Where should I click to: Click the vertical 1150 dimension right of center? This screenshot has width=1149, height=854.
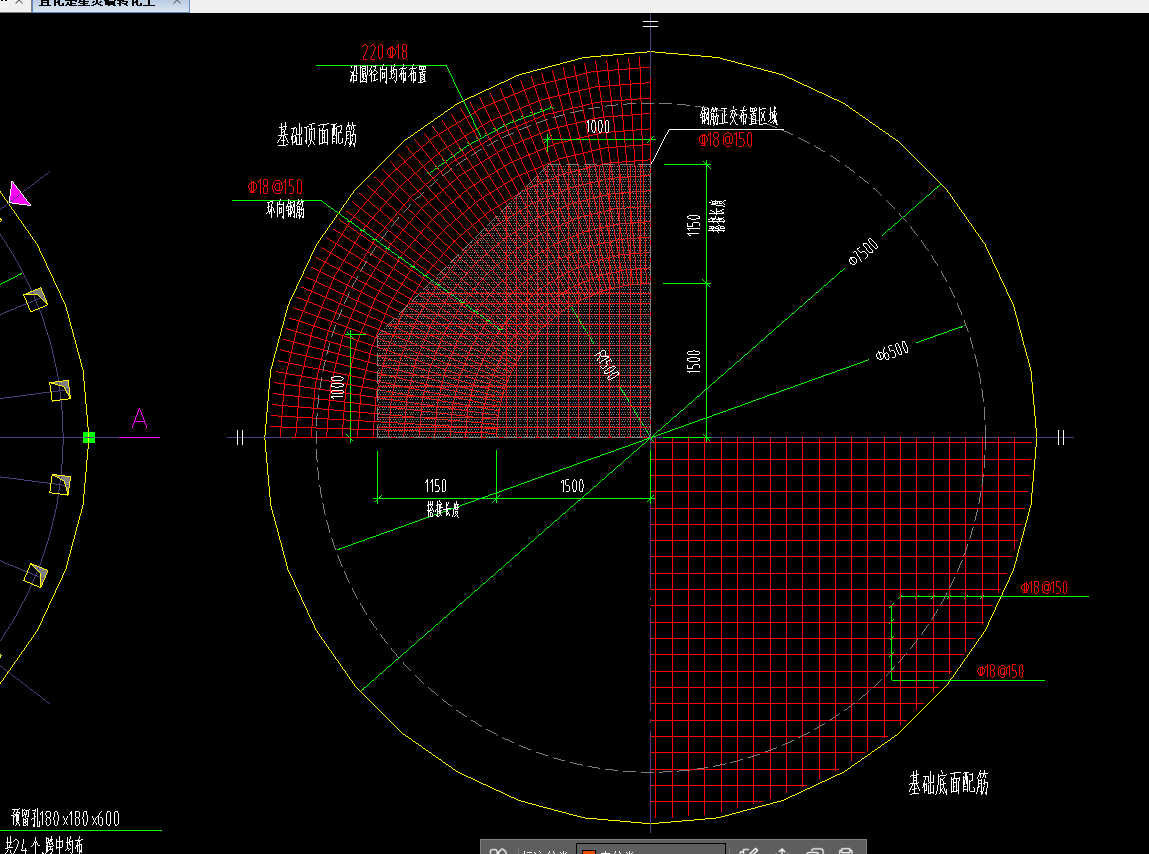tap(693, 225)
